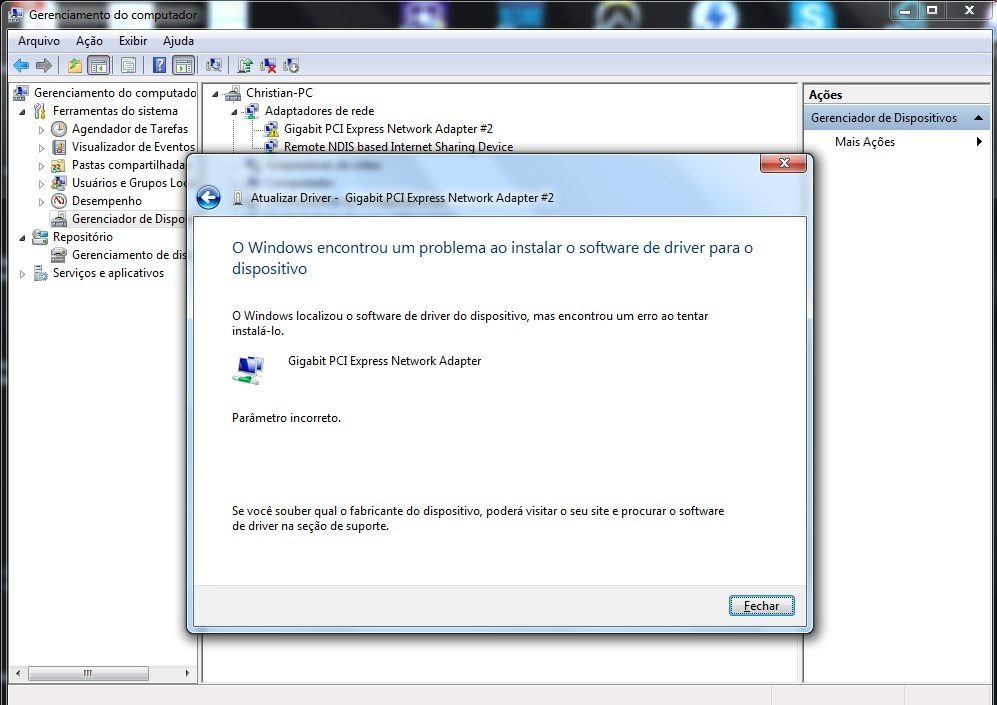Expand Visualizador de Eventos with its triangle
Viewport: 997px width, 705px height.
coord(42,147)
